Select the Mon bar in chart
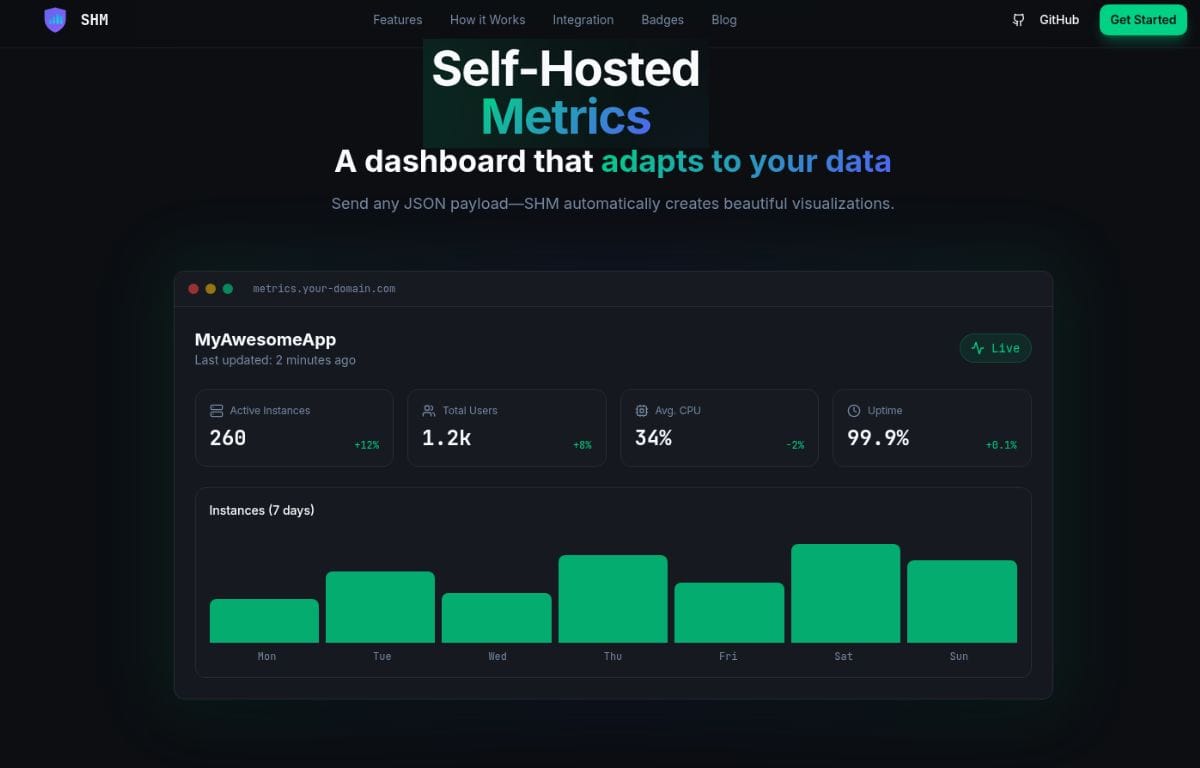The width and height of the screenshot is (1200, 768). coord(264,621)
